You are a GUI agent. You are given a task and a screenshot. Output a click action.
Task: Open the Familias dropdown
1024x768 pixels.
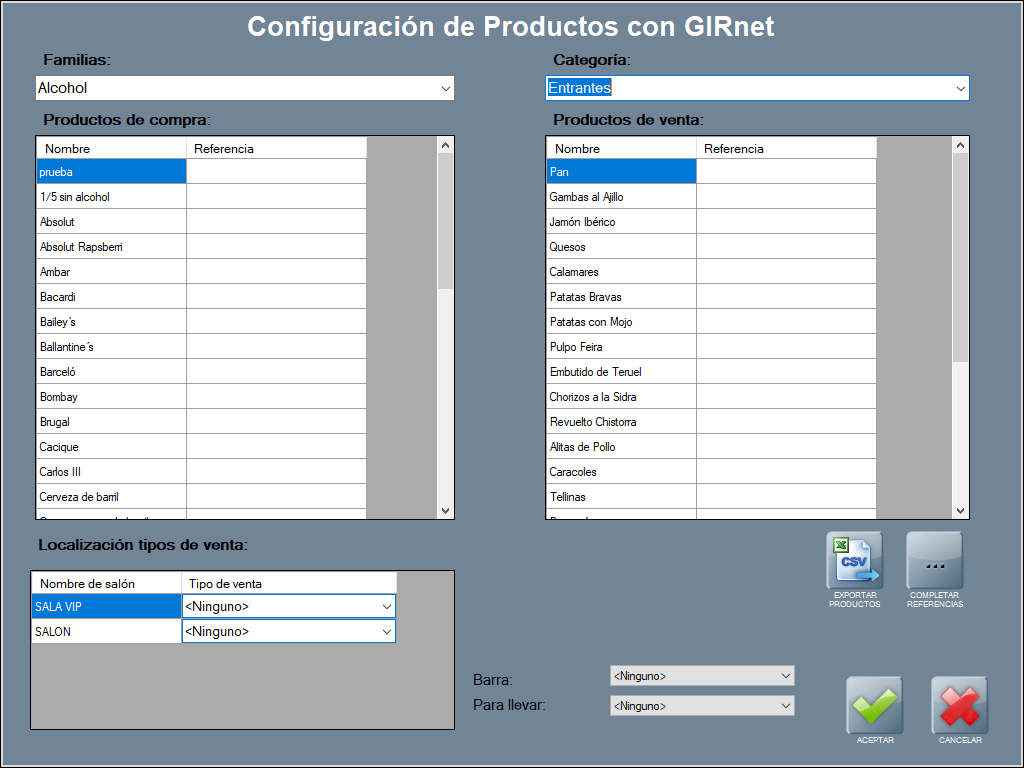click(445, 88)
